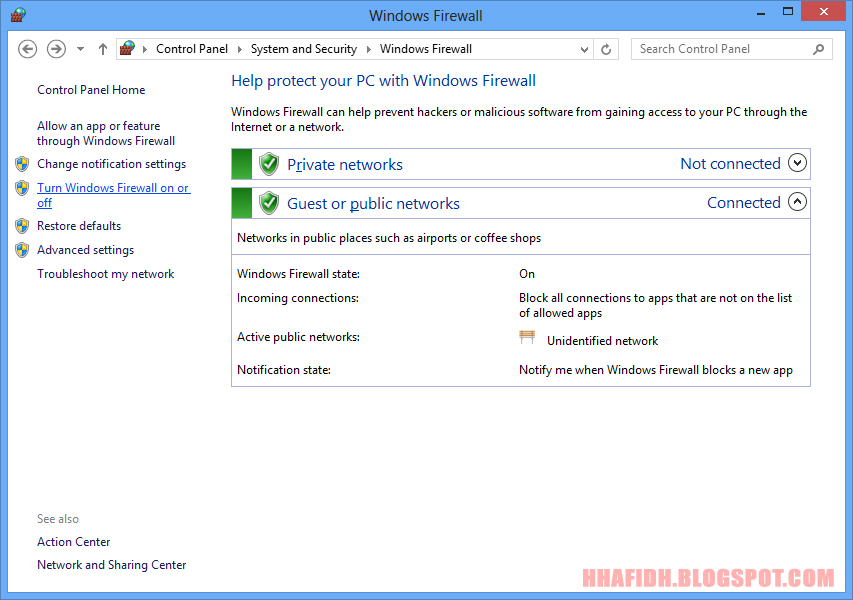This screenshot has width=853, height=600.
Task: Click the shield icon beside Guest or public networks
Action: pos(268,203)
